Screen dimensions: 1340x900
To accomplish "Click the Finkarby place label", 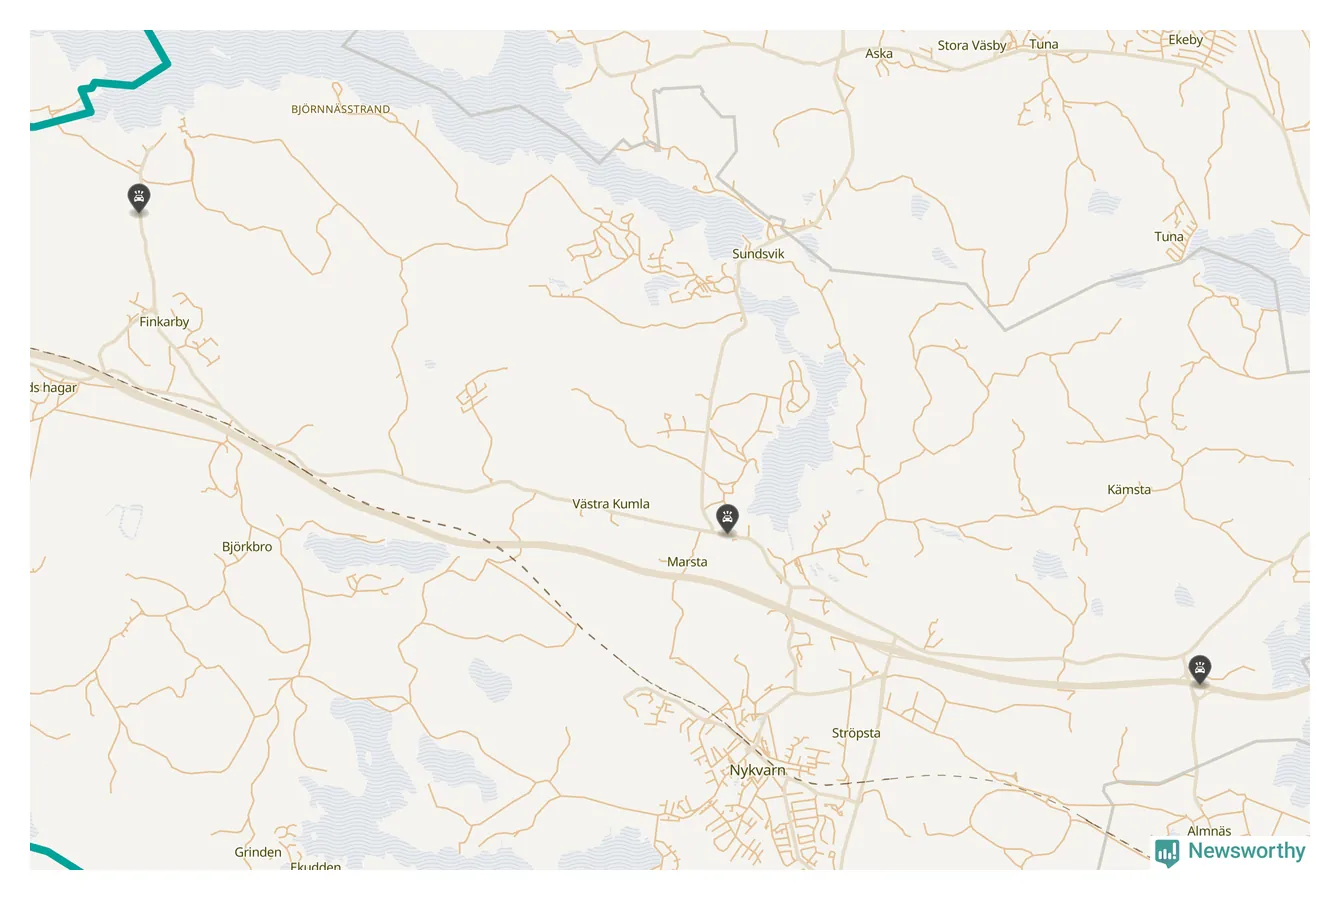I will [x=164, y=322].
